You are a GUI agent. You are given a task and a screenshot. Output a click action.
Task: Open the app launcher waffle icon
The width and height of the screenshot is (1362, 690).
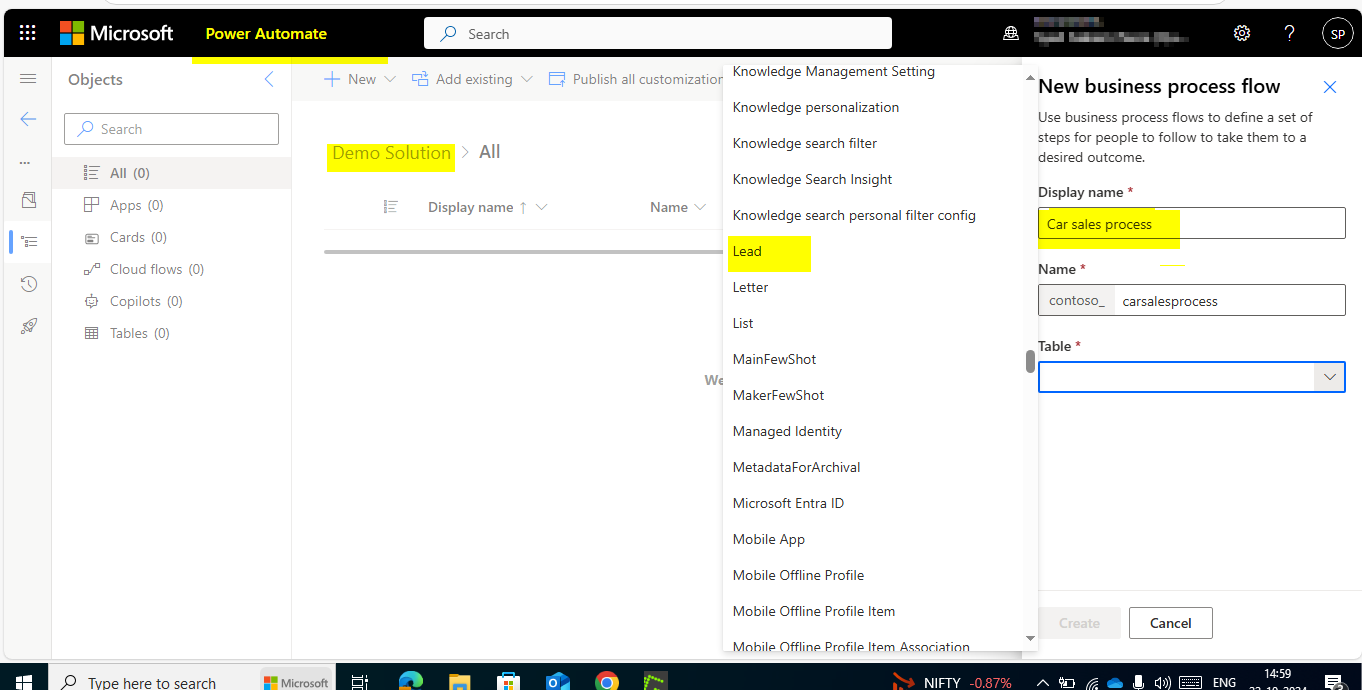click(27, 33)
